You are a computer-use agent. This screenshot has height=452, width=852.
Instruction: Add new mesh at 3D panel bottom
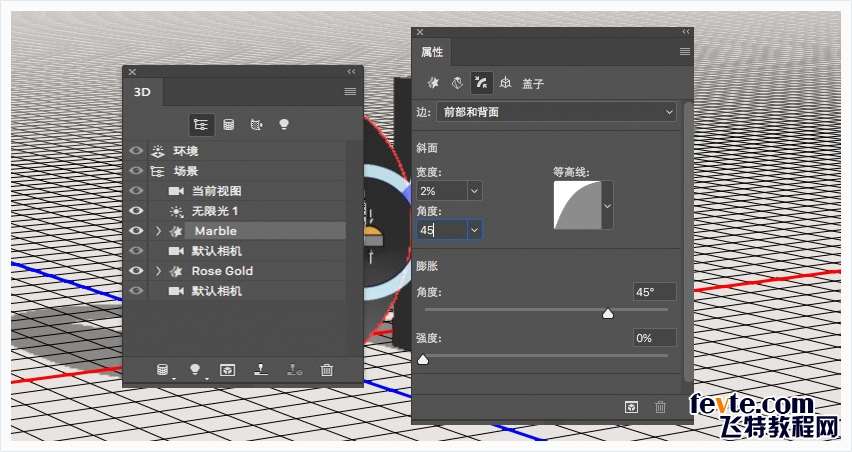[x=162, y=370]
